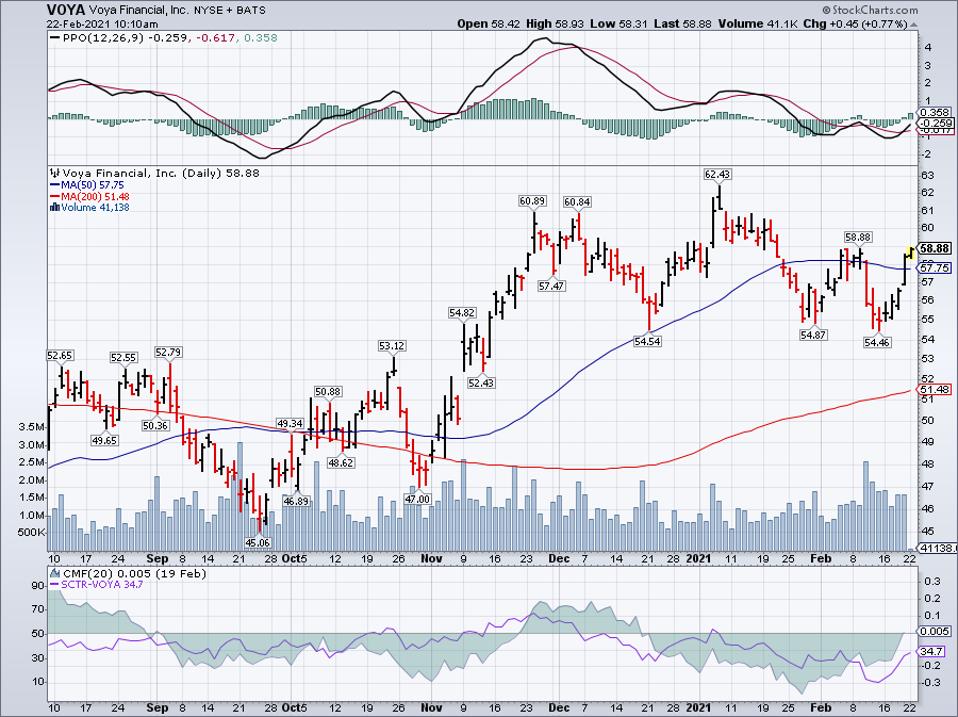This screenshot has width=958, height=717.
Task: Click the 54.46 low price label
Action: [877, 343]
